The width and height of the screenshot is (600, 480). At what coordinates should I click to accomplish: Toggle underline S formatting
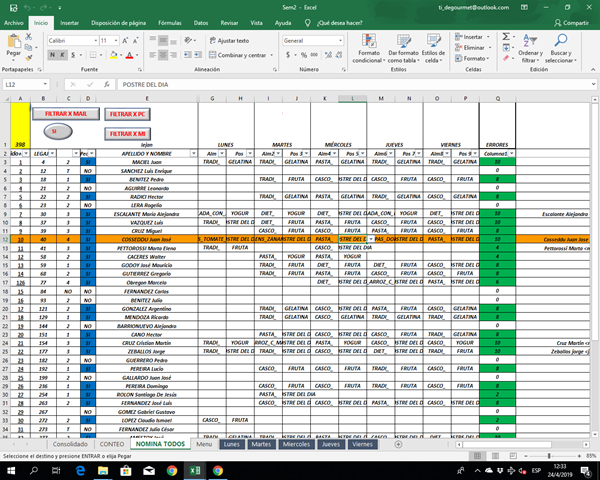click(x=73, y=55)
